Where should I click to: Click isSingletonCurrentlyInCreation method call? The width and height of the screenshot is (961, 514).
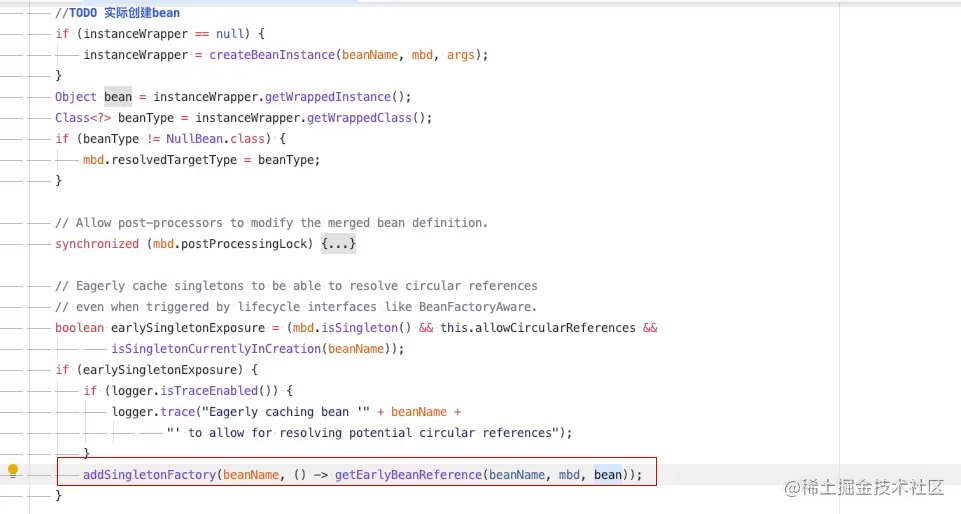pos(216,349)
